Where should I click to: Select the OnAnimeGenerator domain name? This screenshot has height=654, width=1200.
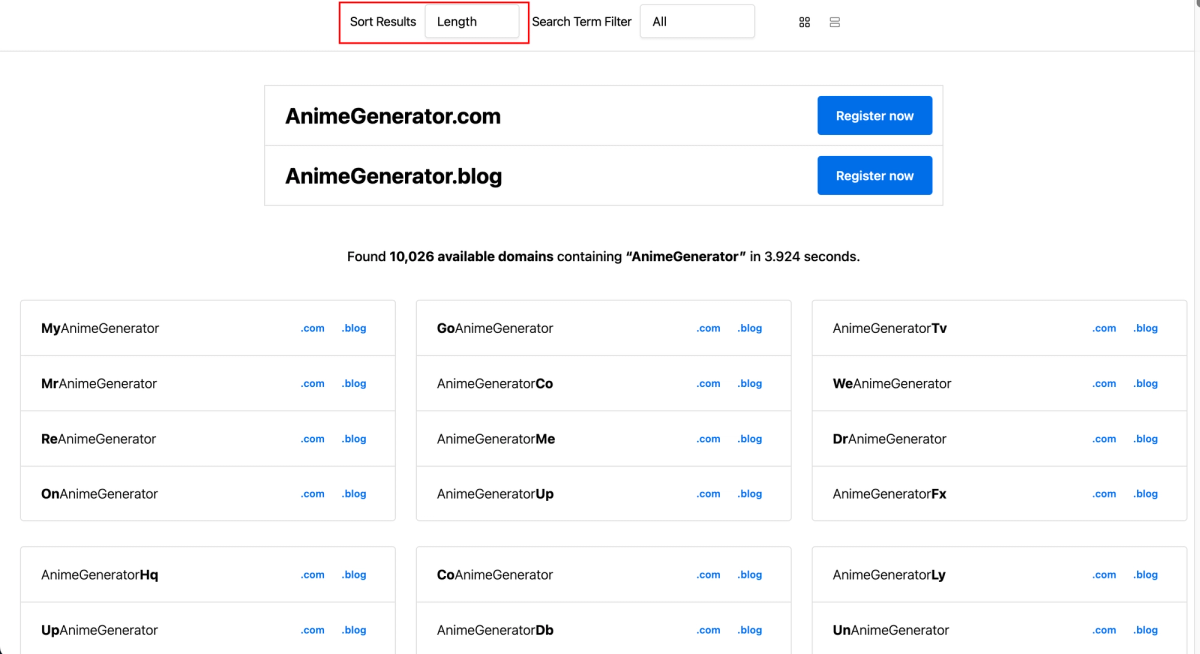[100, 494]
